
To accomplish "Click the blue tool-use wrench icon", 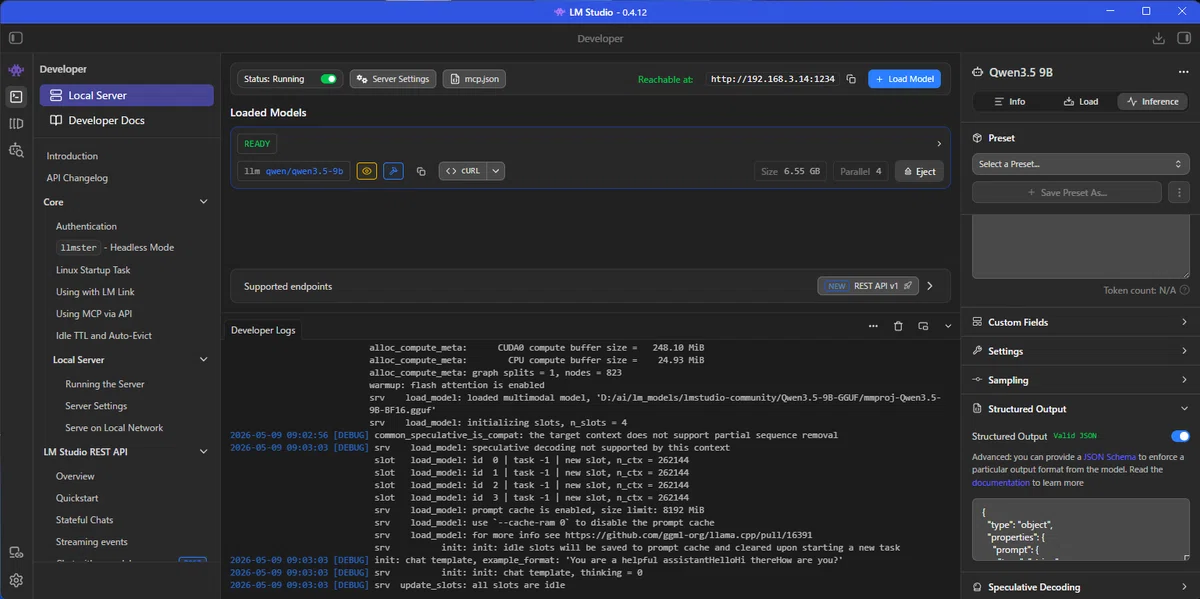I will pos(393,171).
